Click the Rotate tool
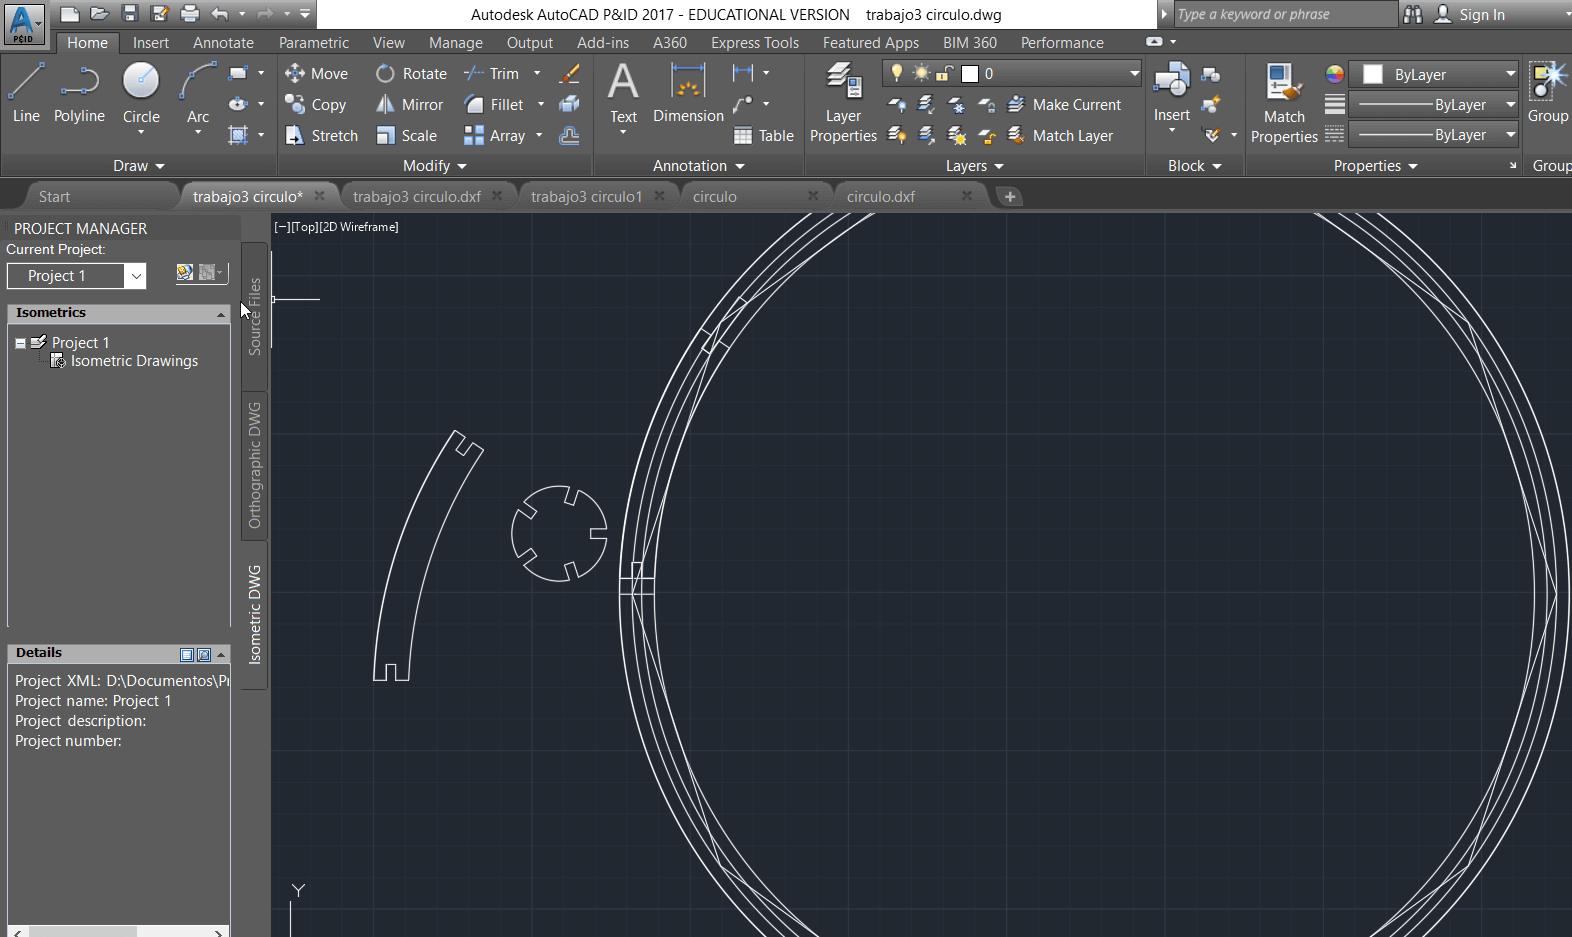The image size is (1572, 937). (x=411, y=73)
